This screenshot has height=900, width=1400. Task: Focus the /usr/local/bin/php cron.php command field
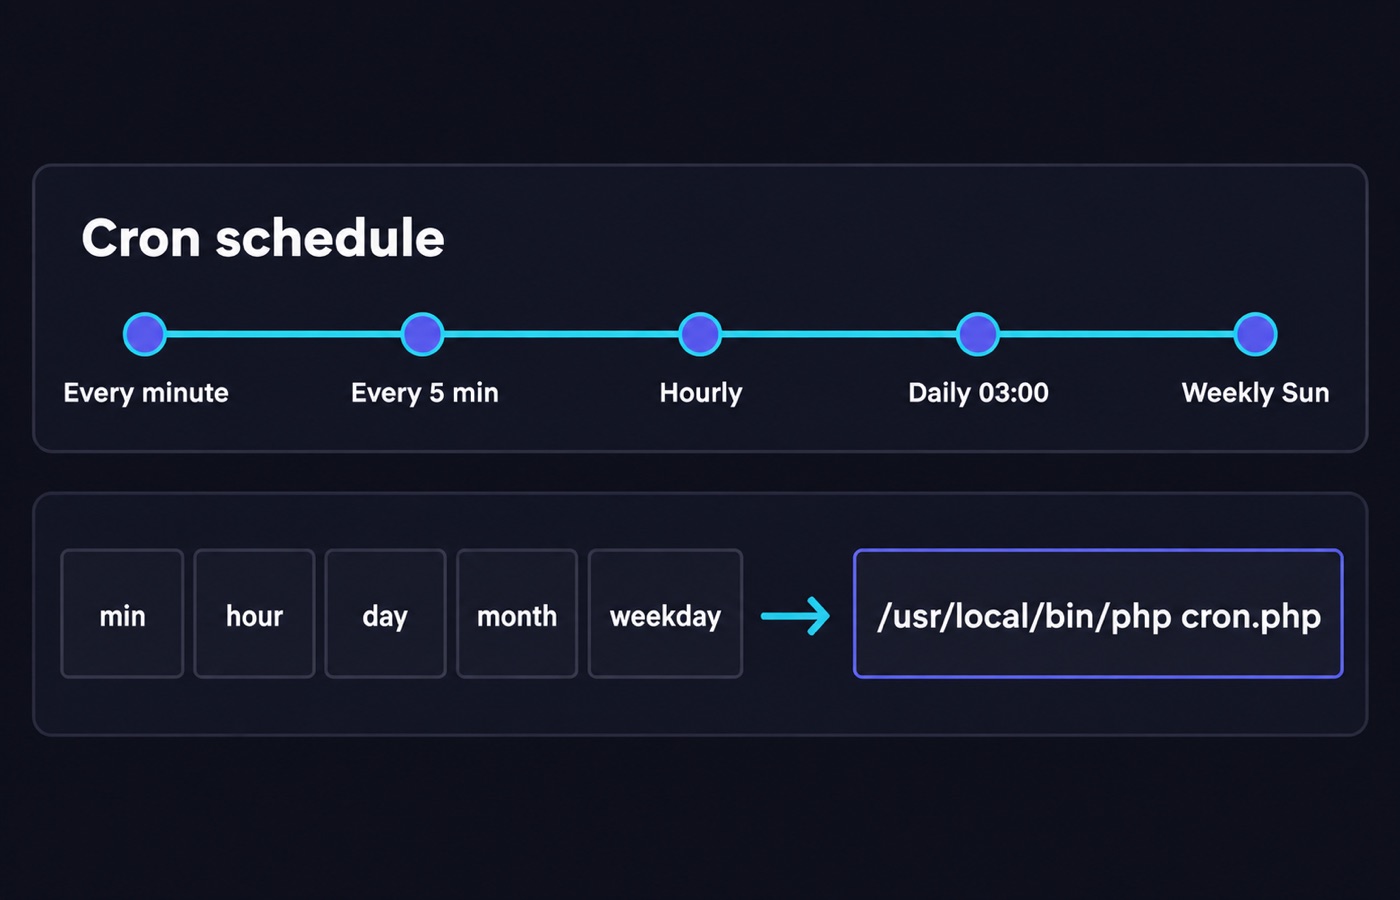click(x=1098, y=614)
